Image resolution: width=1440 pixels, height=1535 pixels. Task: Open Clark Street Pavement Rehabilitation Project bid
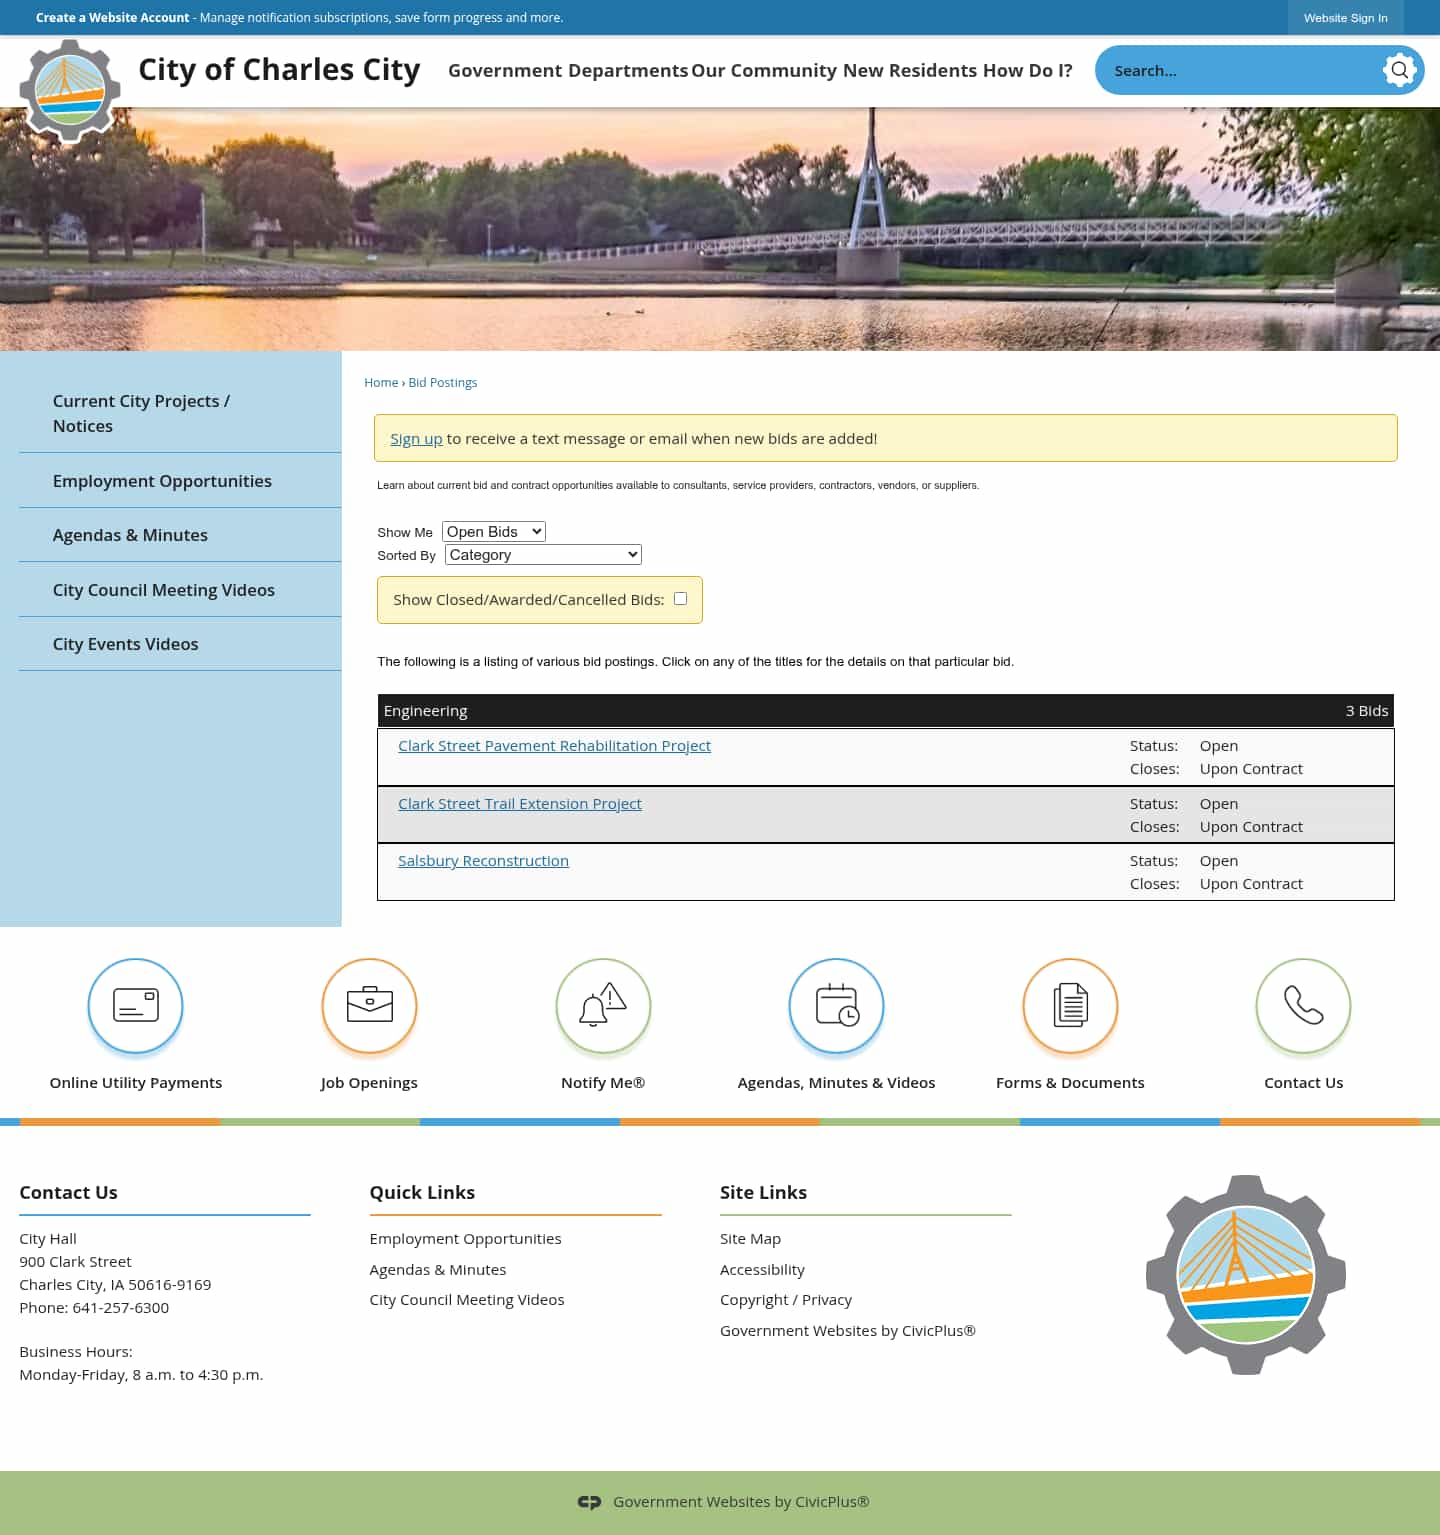click(x=554, y=746)
